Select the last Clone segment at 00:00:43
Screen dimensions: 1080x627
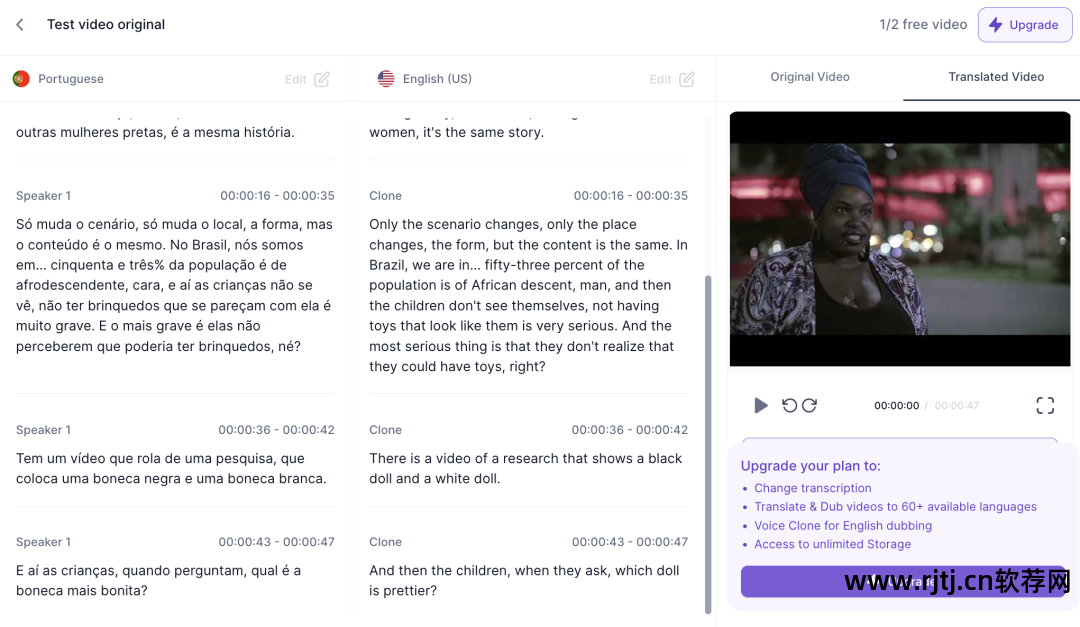point(528,566)
